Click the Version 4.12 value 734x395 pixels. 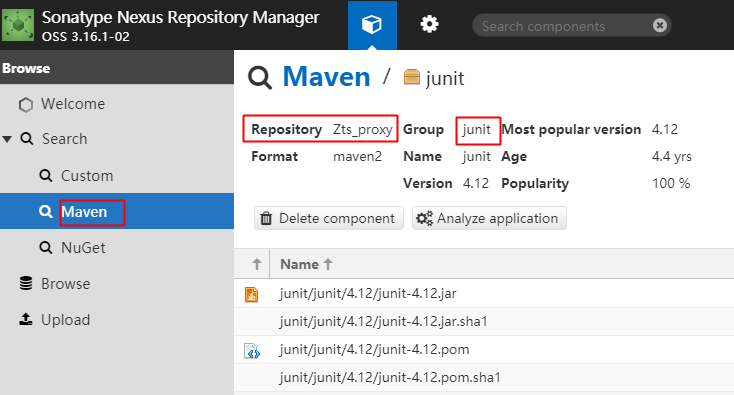coord(476,183)
